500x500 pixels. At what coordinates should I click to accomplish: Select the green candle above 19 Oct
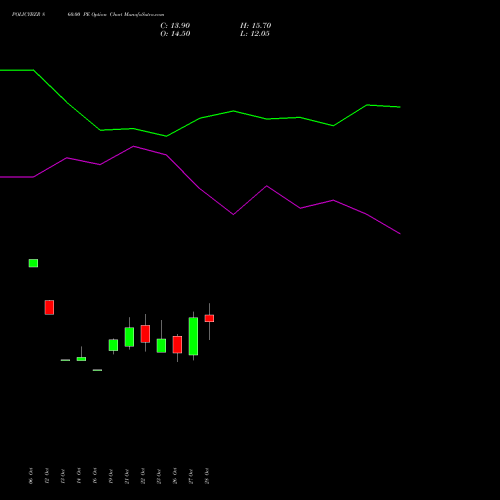click(x=113, y=345)
